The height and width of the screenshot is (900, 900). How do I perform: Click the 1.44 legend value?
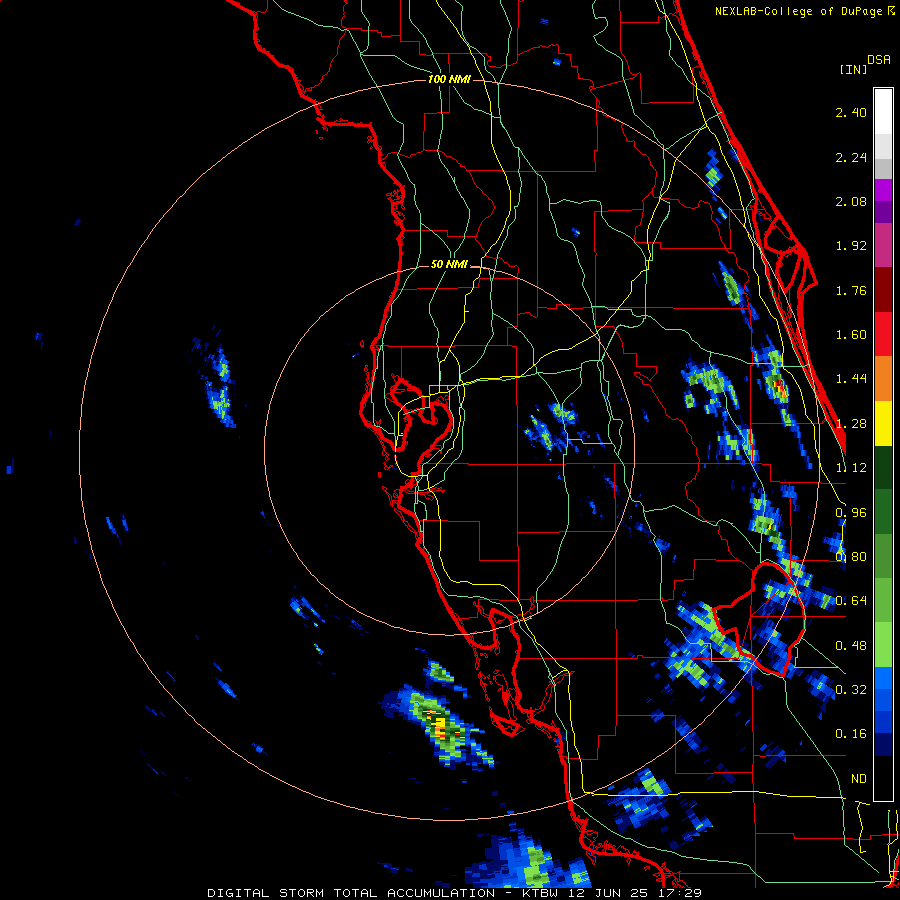(x=851, y=379)
